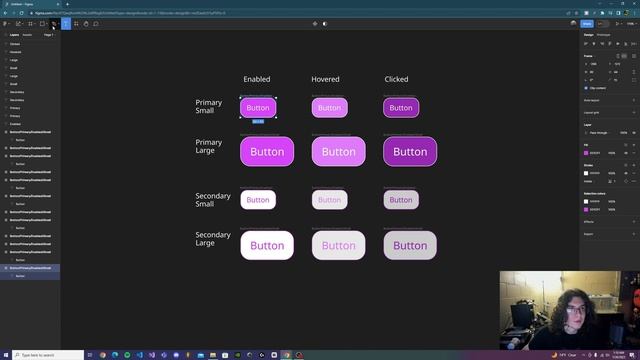Open a new browser tab

(x=67, y=4)
